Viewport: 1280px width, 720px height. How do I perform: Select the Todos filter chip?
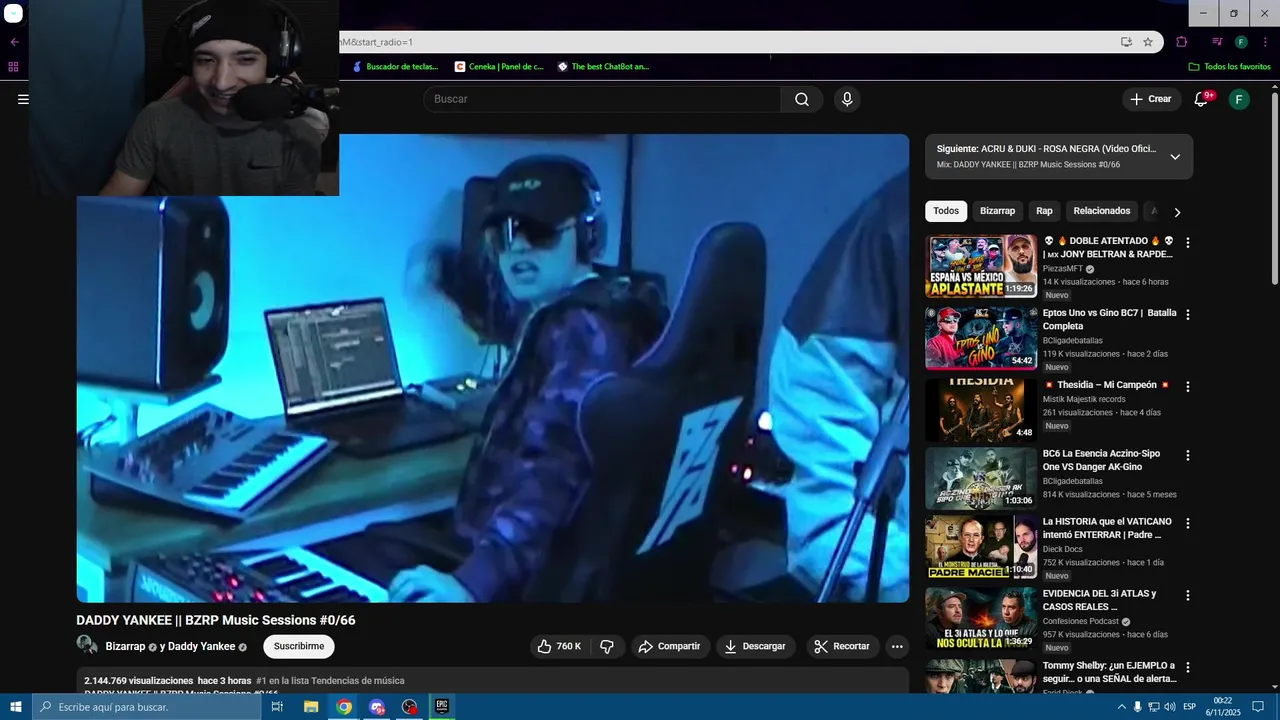946,211
